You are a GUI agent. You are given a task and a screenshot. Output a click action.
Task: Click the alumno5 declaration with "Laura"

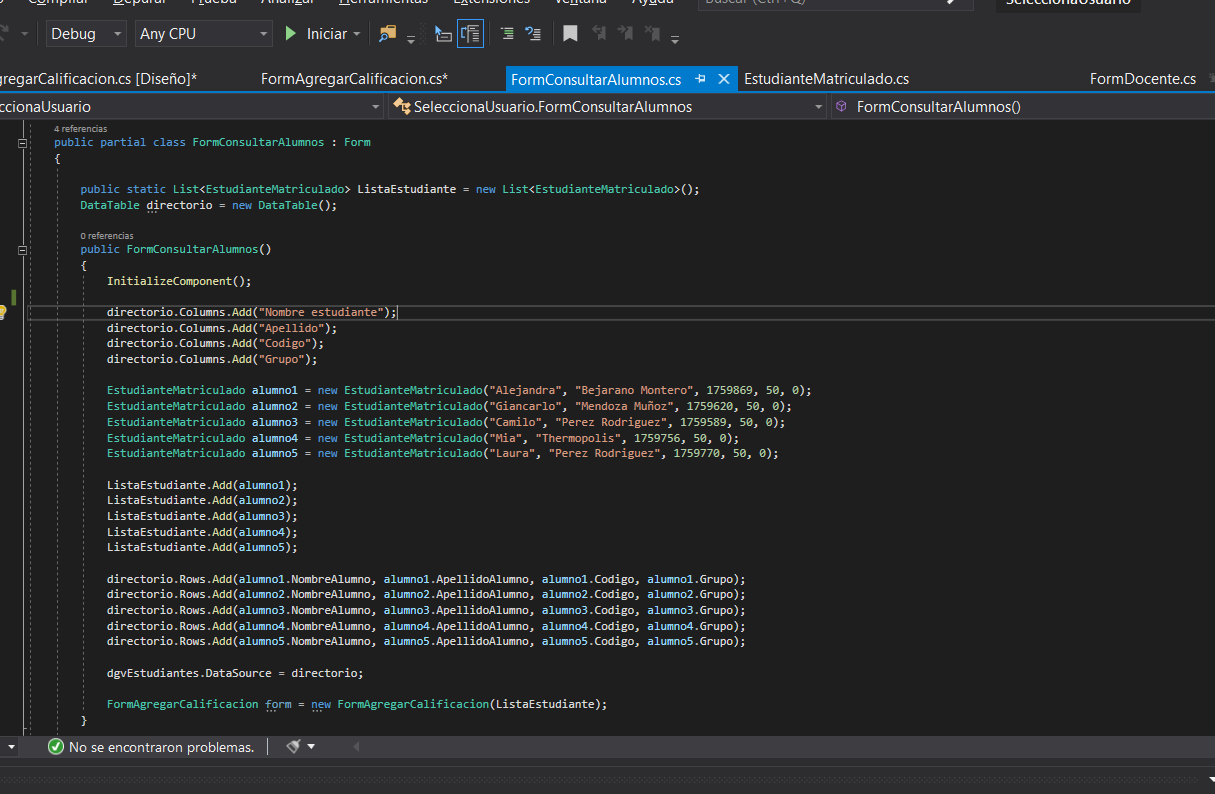click(442, 453)
